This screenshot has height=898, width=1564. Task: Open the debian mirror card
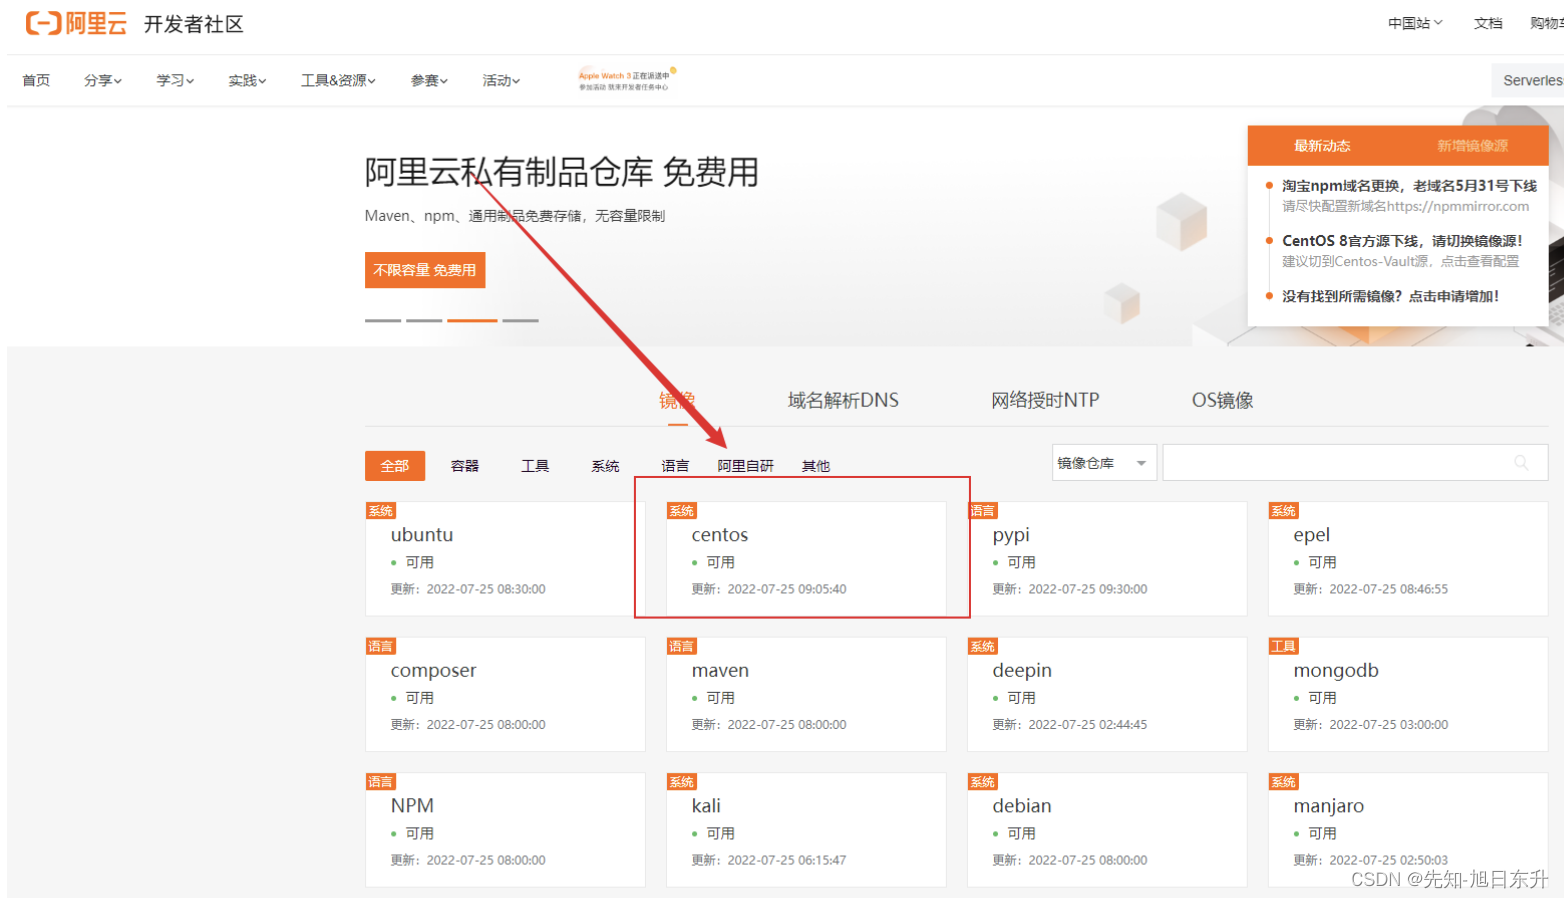point(1107,830)
